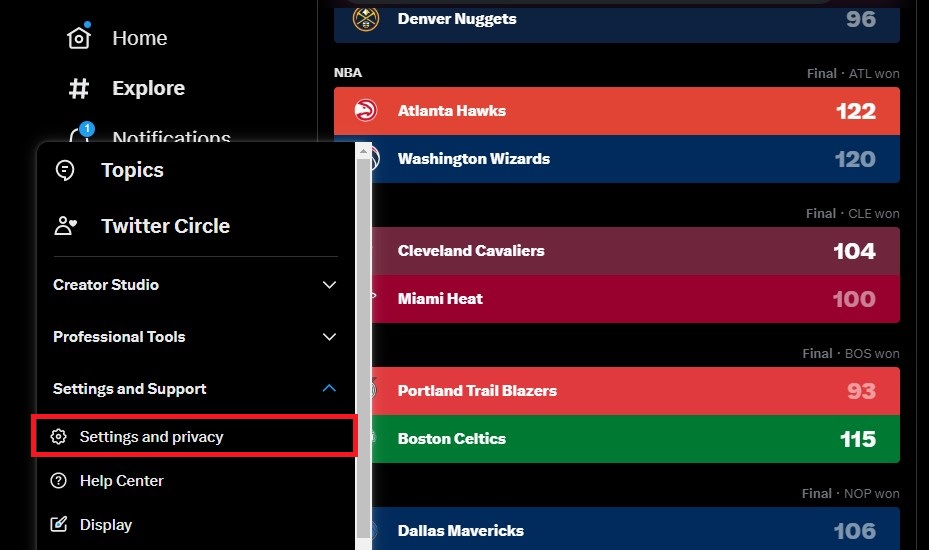This screenshot has width=929, height=550.
Task: Click the Display pencil icon
Action: point(59,525)
